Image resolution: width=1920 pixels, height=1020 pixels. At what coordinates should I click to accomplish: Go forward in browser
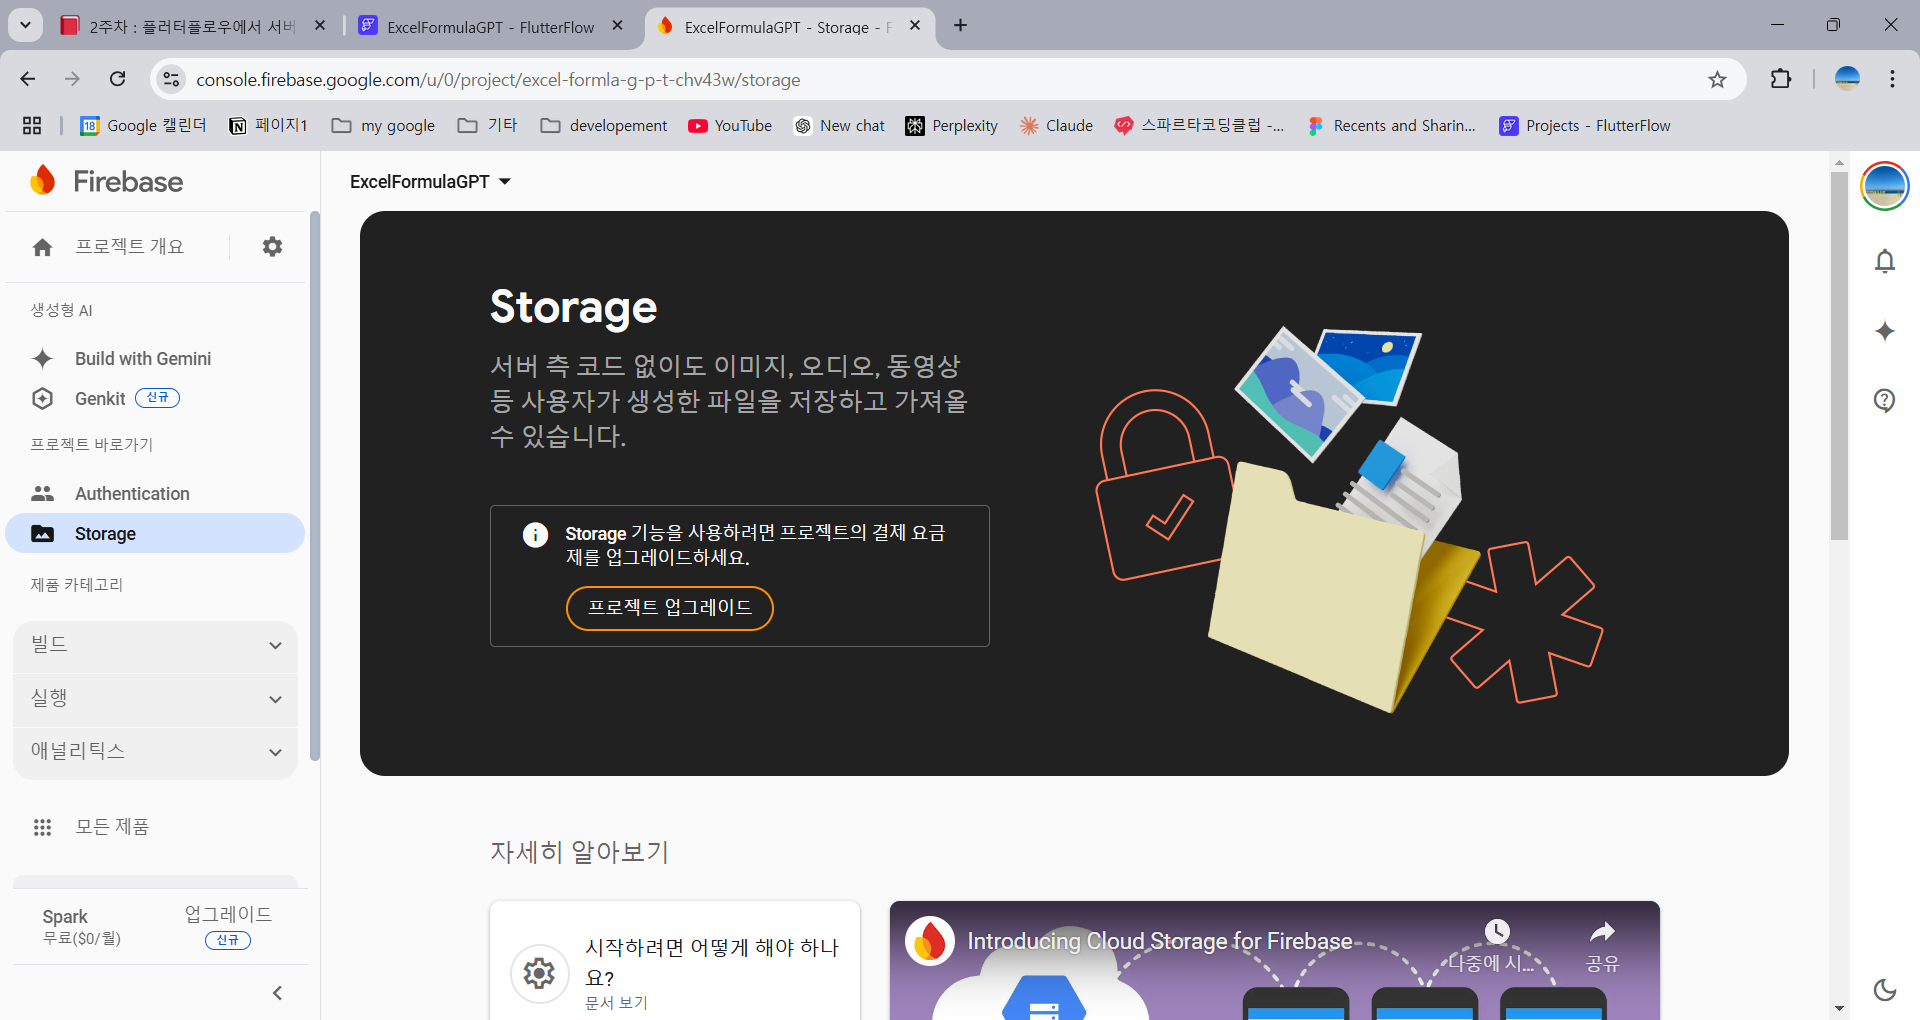pyautogui.click(x=72, y=79)
